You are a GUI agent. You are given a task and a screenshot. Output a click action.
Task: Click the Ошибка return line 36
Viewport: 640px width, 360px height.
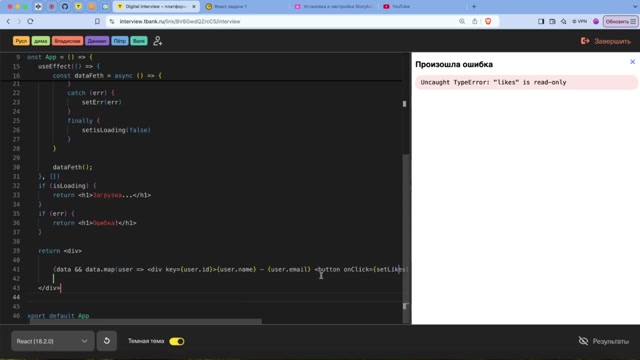(x=94, y=223)
